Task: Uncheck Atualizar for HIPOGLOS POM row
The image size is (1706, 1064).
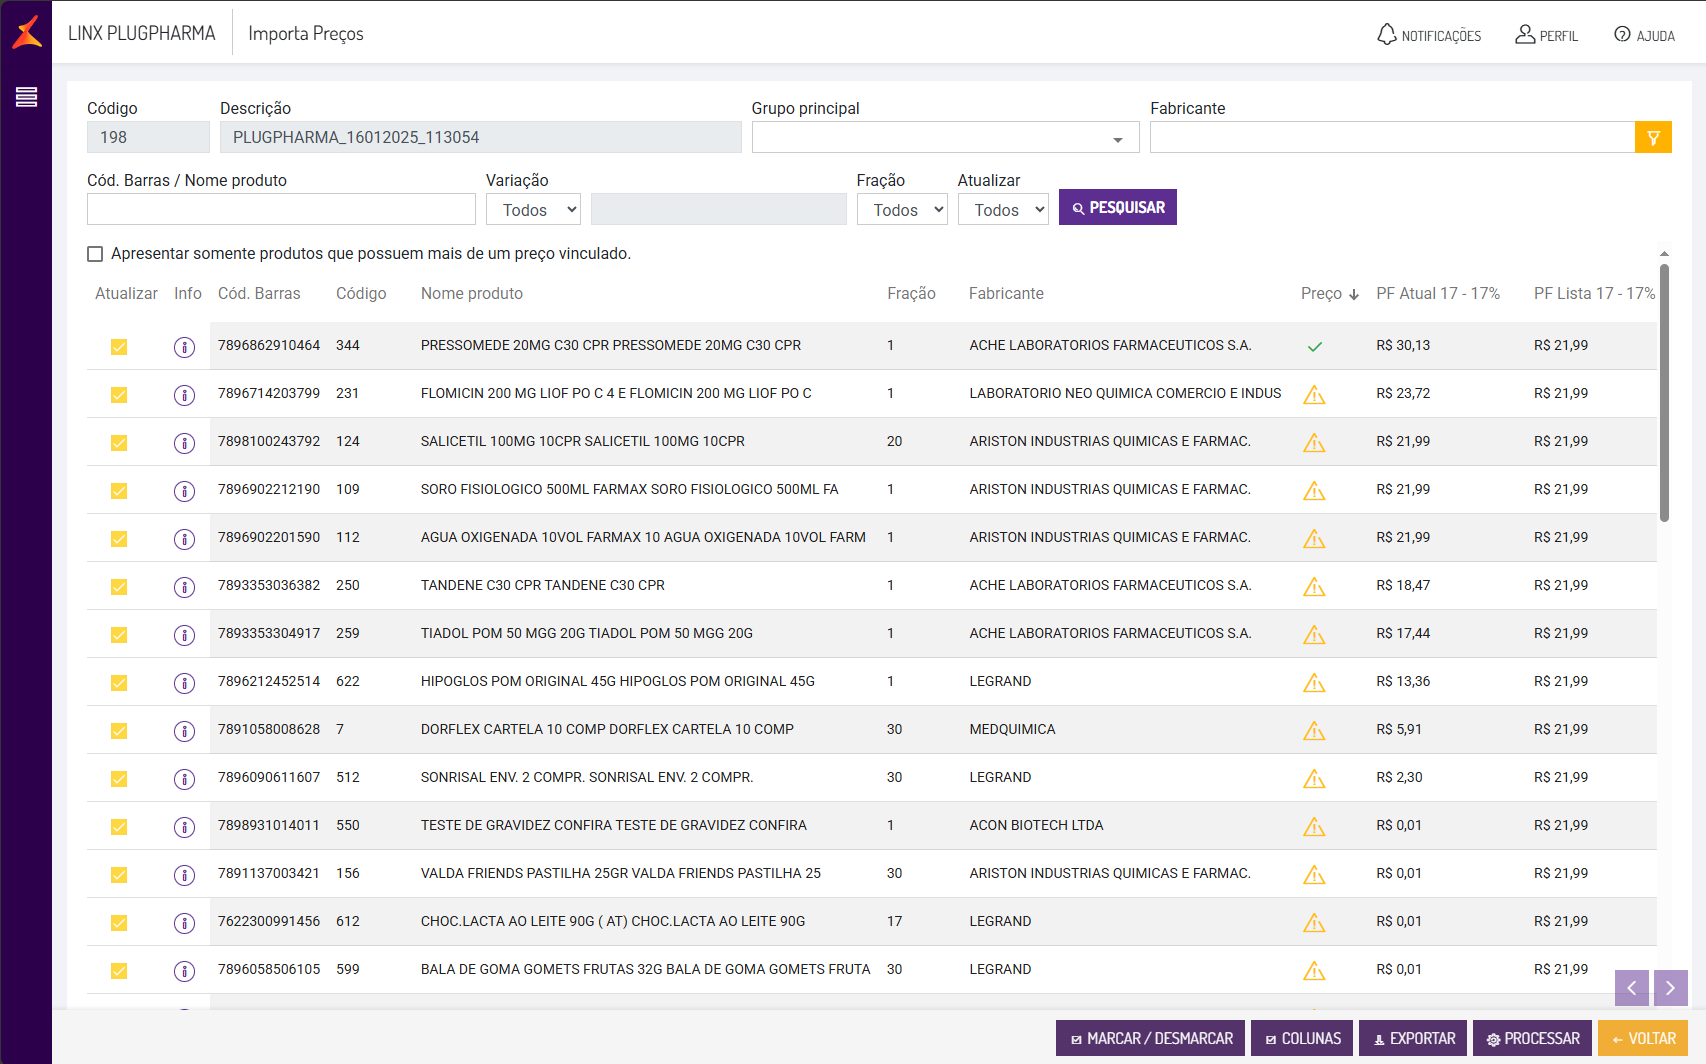Action: [119, 683]
